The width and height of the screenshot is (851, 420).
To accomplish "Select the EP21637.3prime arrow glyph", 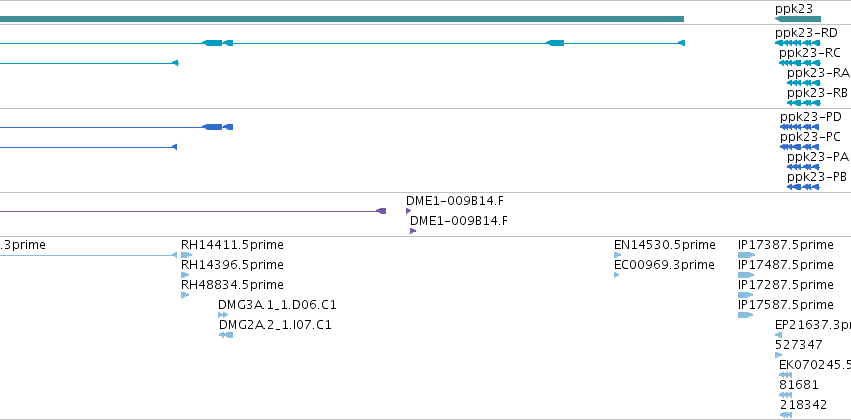I will tap(778, 335).
